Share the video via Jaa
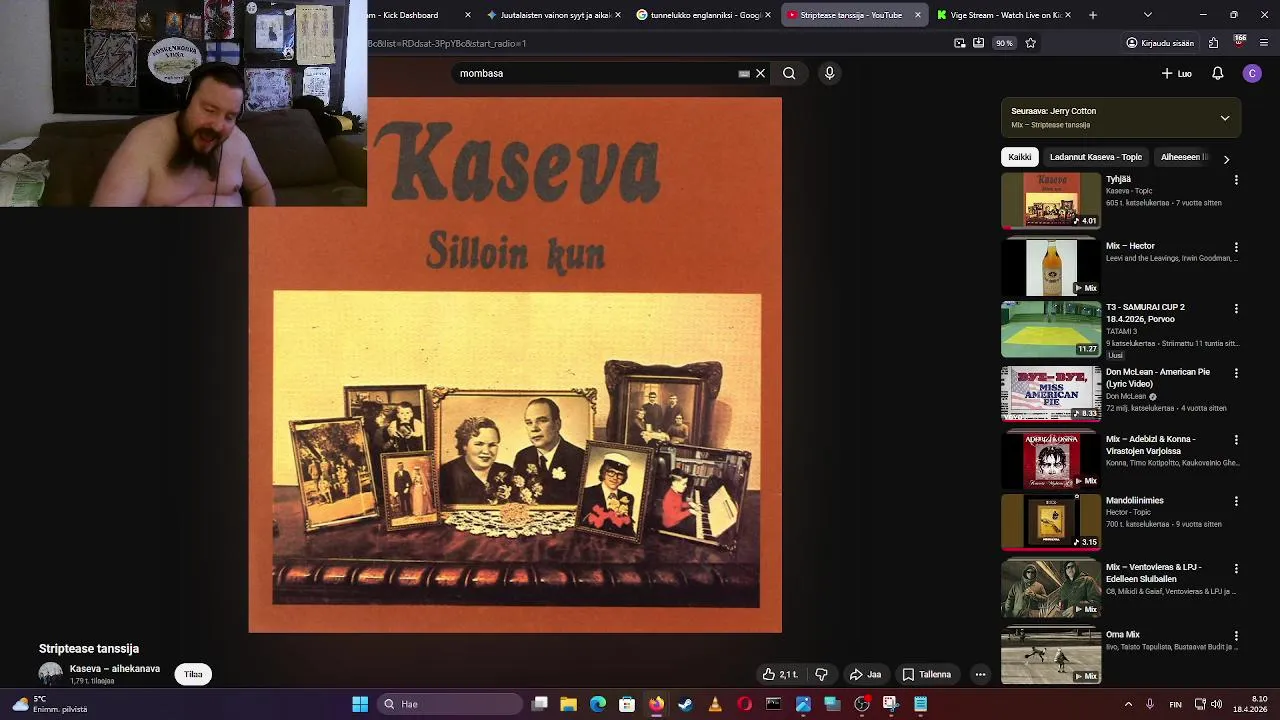The width and height of the screenshot is (1280, 720). (865, 674)
